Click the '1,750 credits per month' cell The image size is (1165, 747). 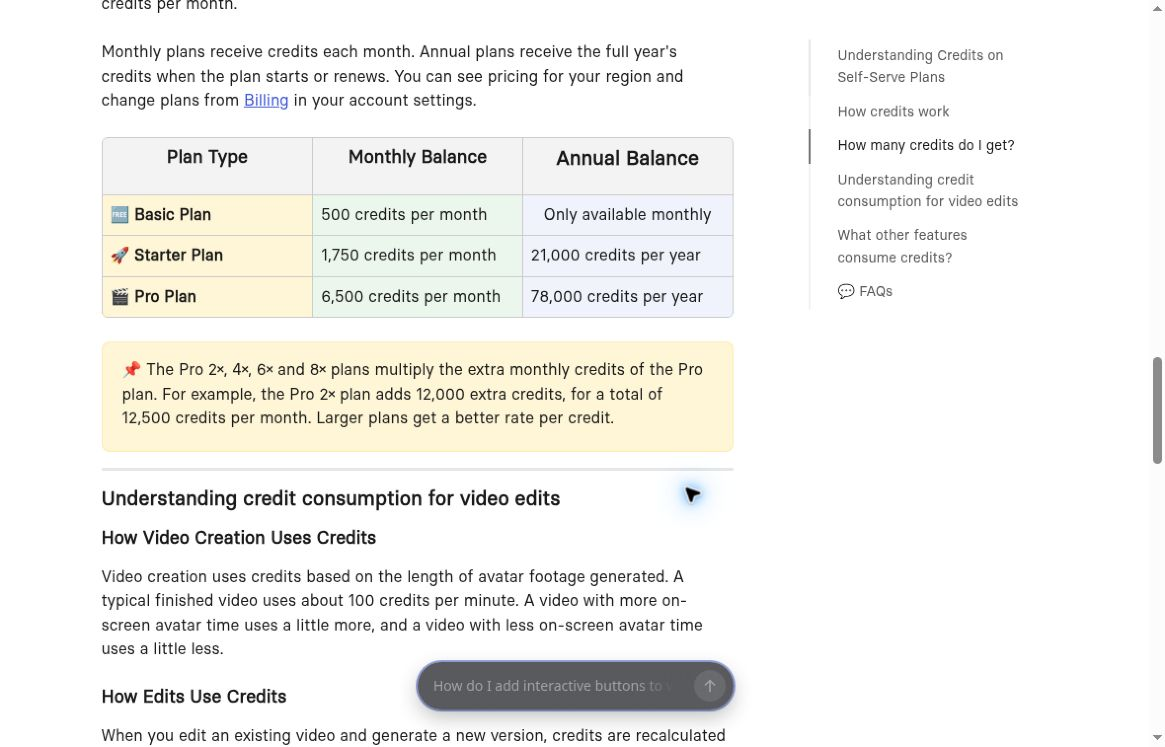pyautogui.click(x=418, y=256)
